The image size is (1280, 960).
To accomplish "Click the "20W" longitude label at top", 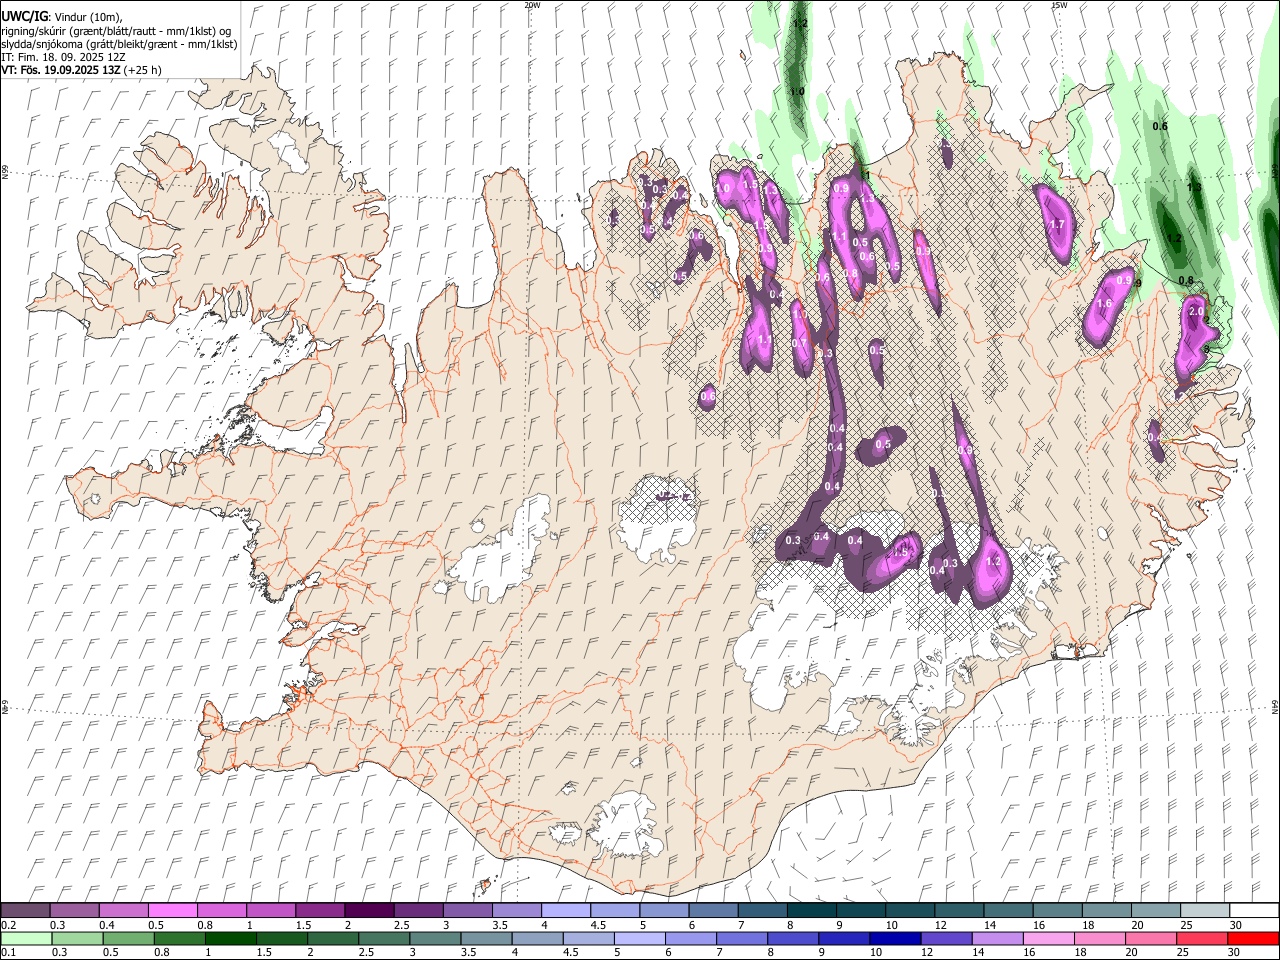I will [x=532, y=5].
